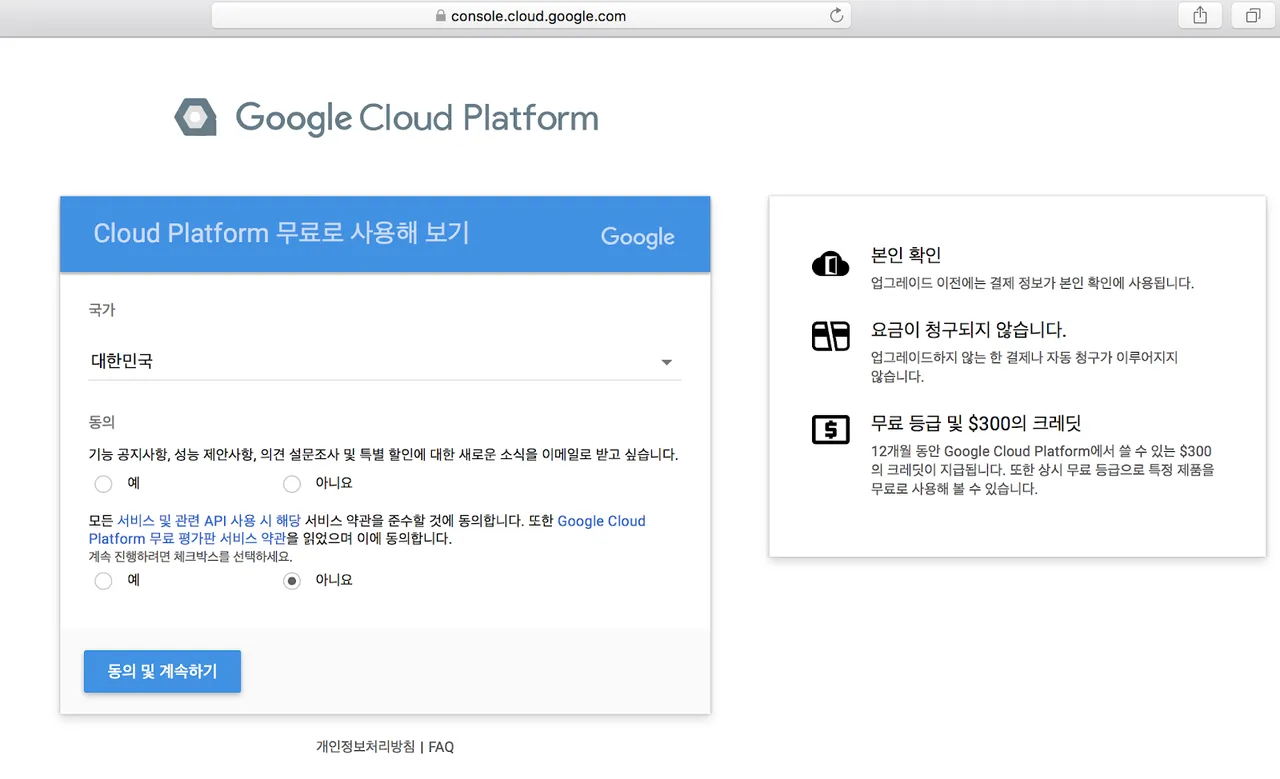Show all tabs with the tab overview icon

pyautogui.click(x=1252, y=15)
